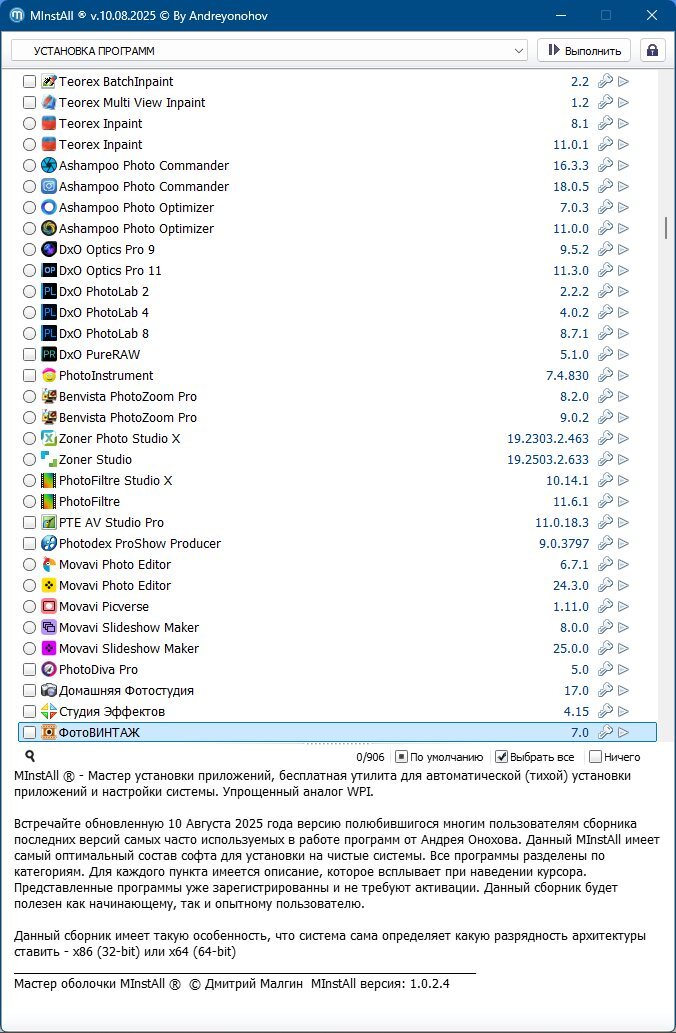This screenshot has width=676, height=1033.
Task: Toggle the Выбрать все checkbox
Action: pos(501,757)
